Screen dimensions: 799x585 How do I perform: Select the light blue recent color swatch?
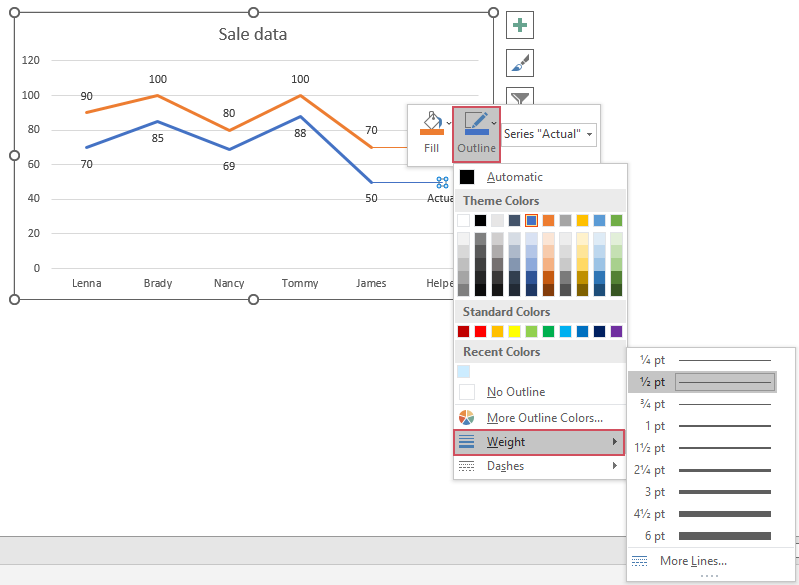point(464,371)
